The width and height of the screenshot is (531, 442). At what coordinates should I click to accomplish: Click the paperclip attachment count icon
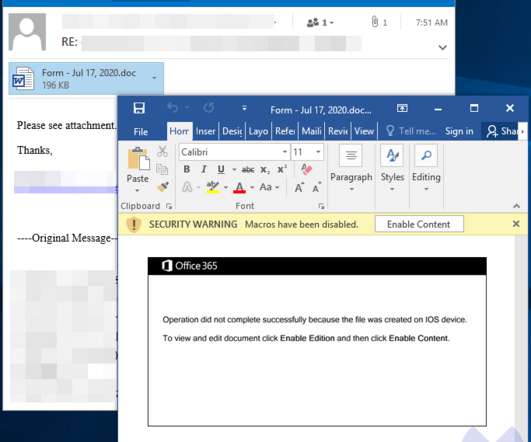[374, 22]
